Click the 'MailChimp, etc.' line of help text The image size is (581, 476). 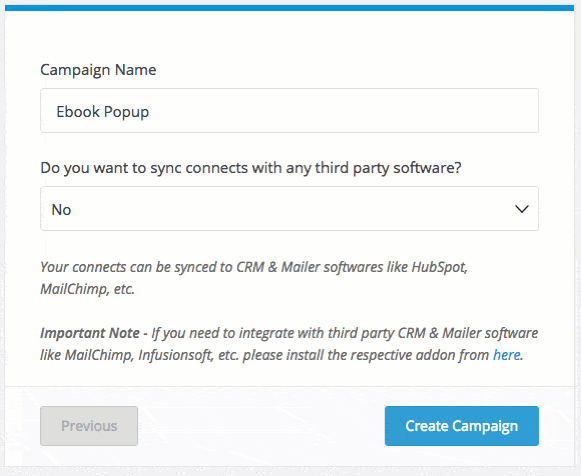pos(87,289)
